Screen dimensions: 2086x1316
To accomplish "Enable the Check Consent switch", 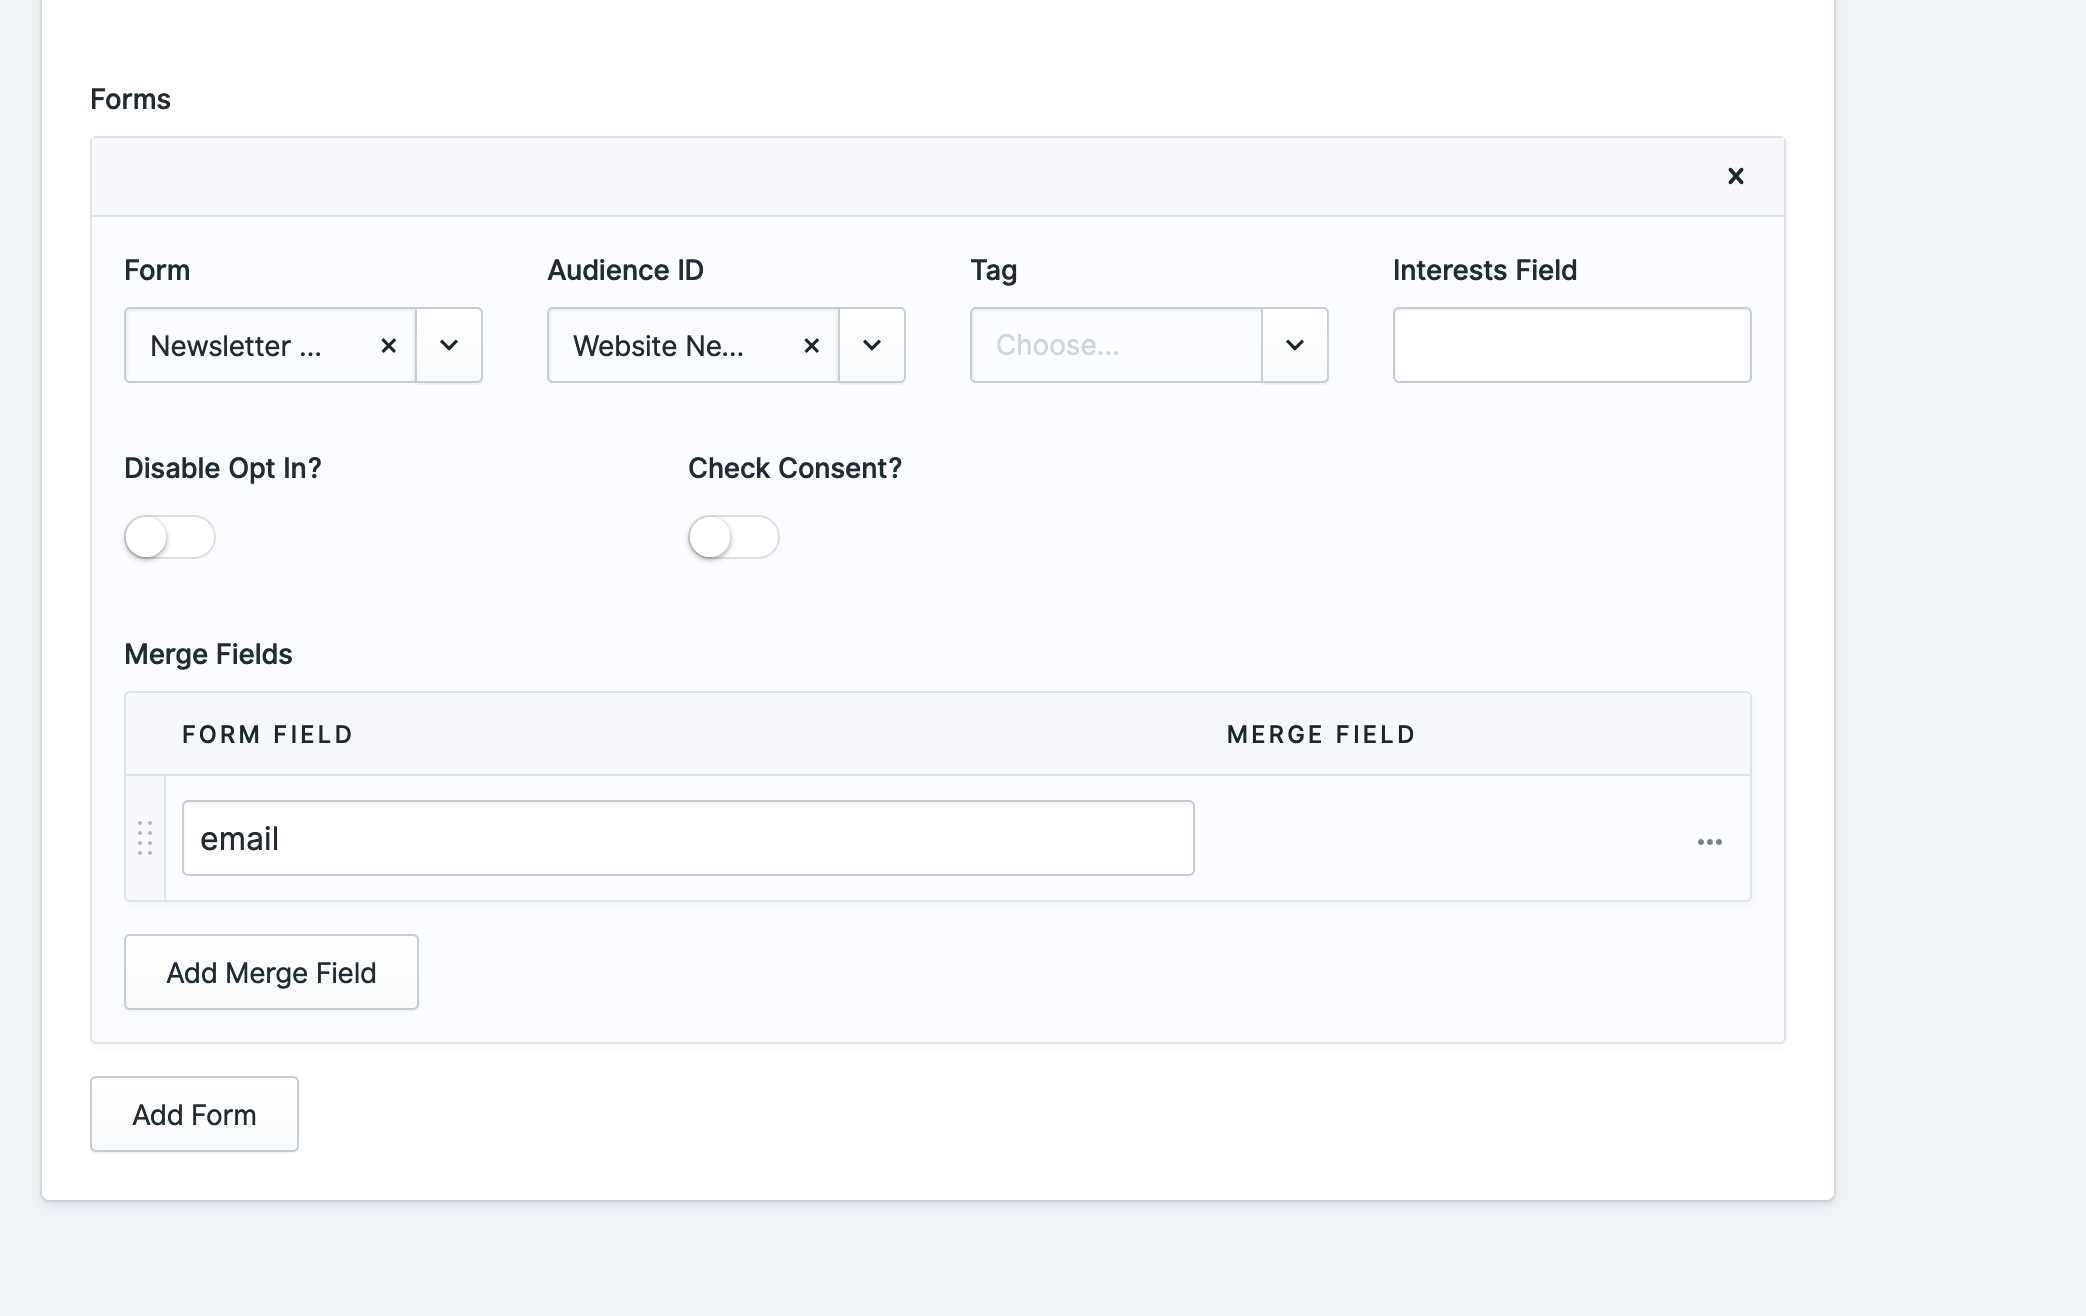I will click(734, 537).
